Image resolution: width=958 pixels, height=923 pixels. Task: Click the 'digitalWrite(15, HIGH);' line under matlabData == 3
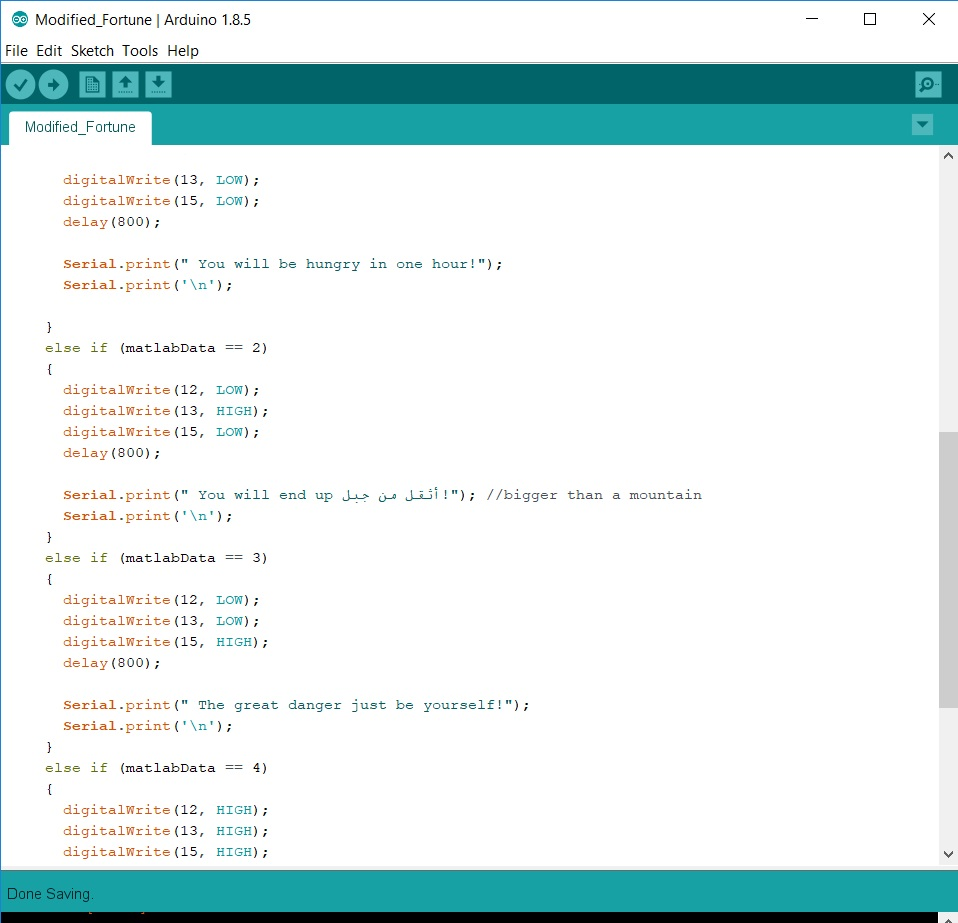(x=166, y=642)
